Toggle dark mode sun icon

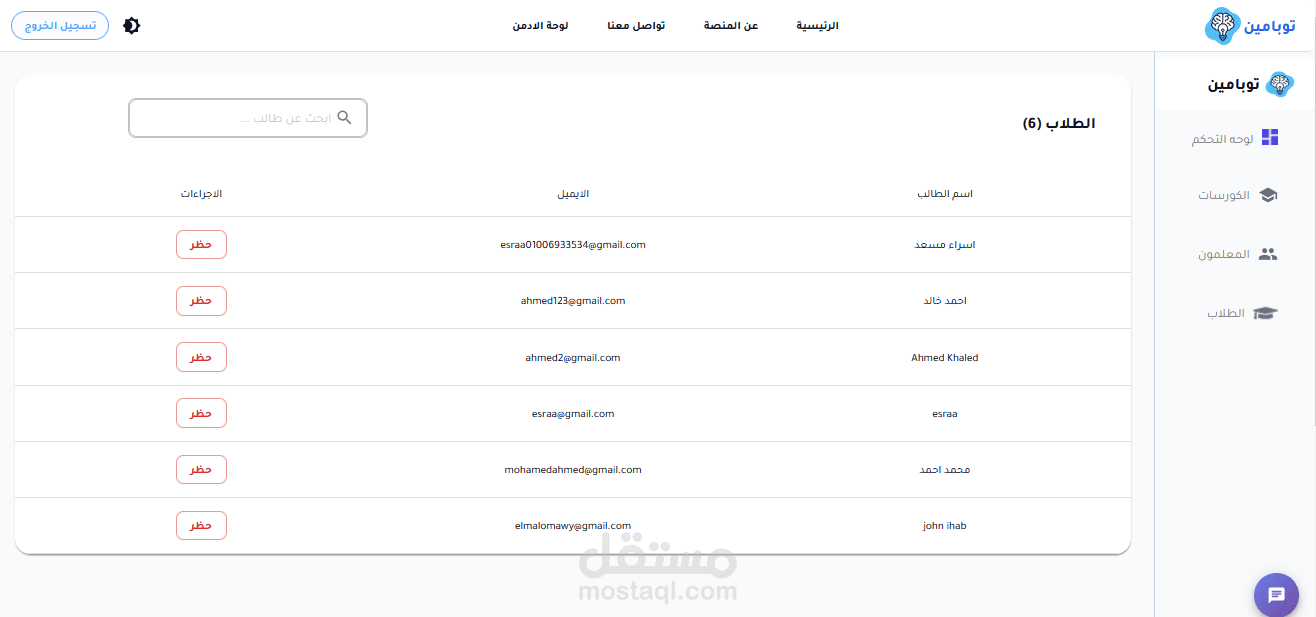131,26
